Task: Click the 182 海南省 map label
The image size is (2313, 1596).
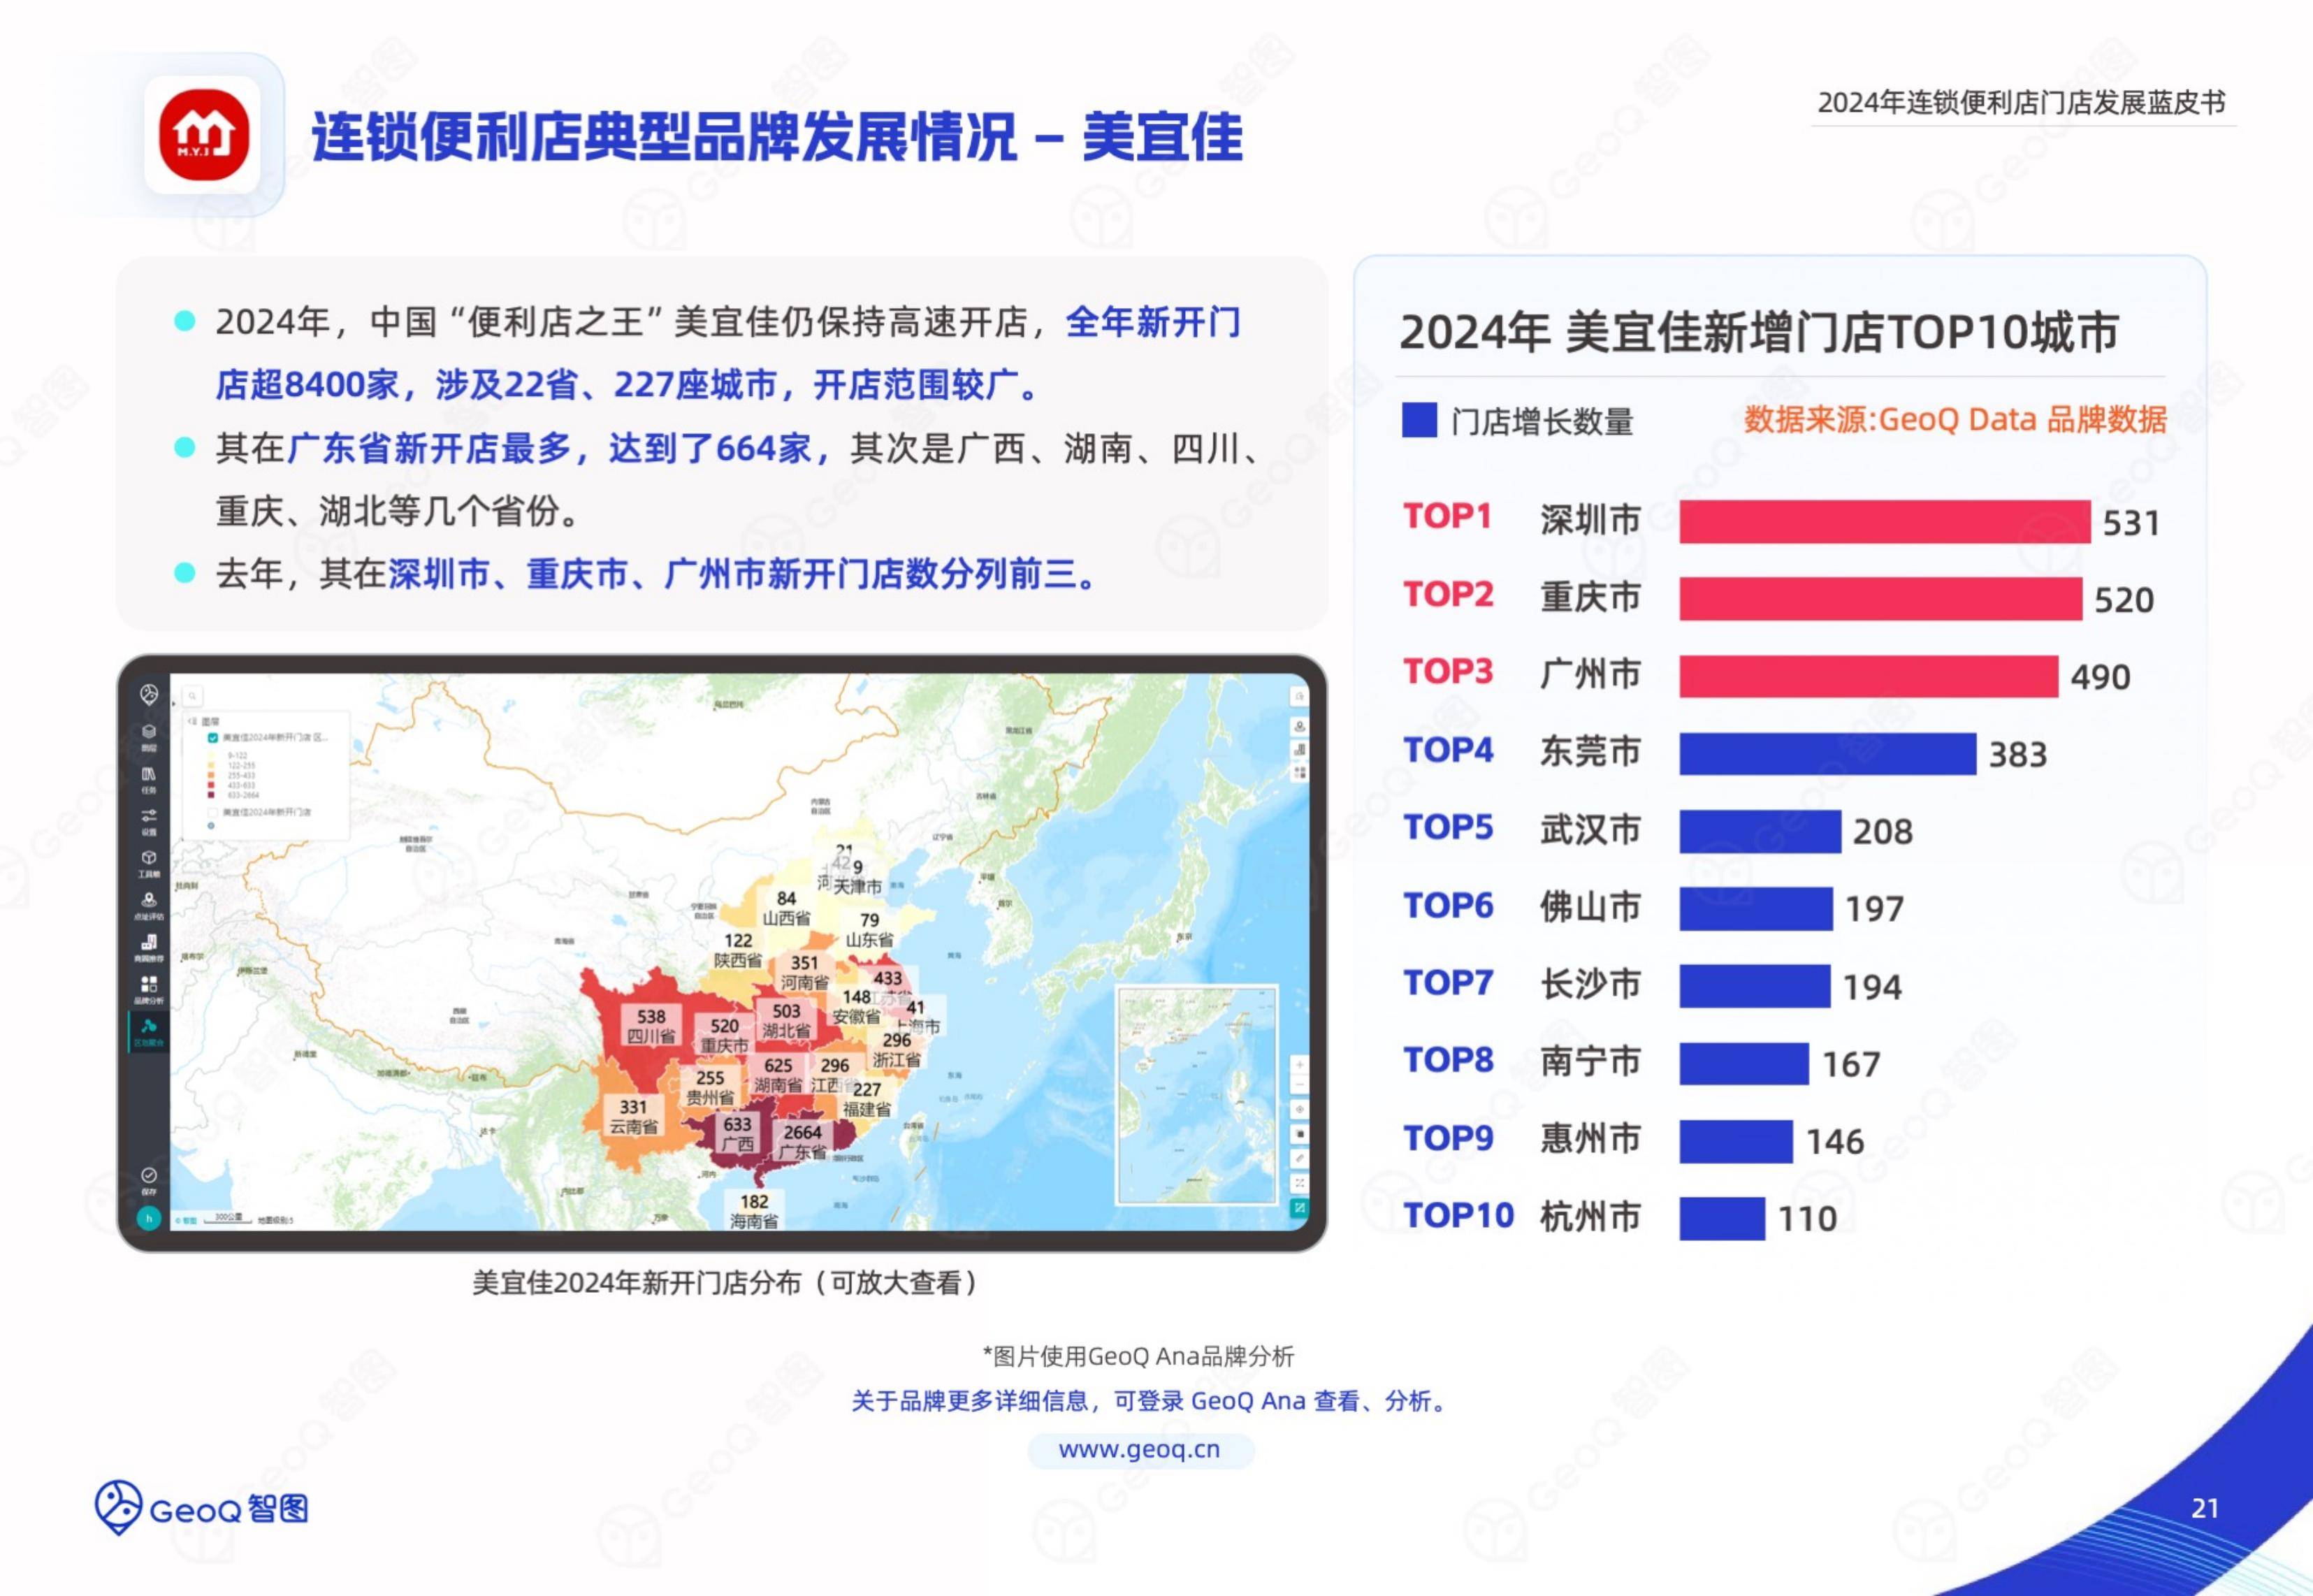Action: coord(754,1210)
